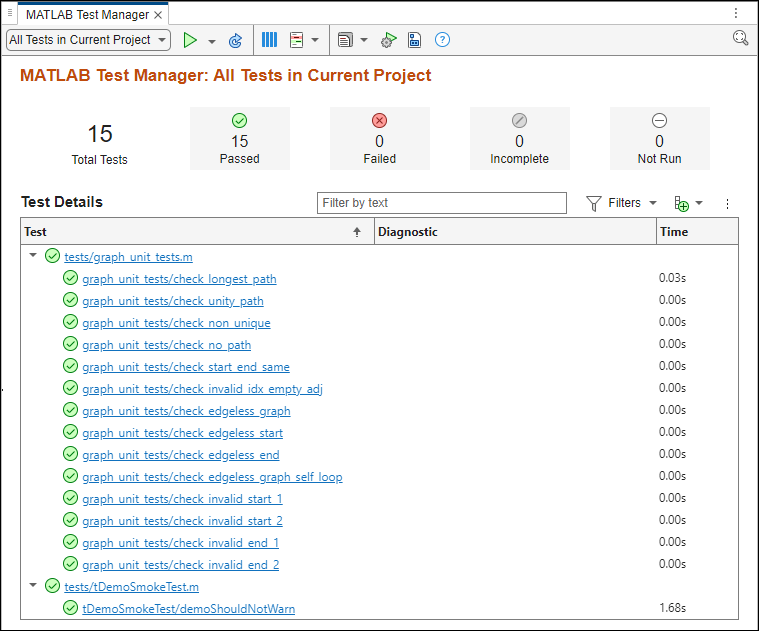Click the add tests tree-plus icon
759x631 pixels.
[x=682, y=204]
